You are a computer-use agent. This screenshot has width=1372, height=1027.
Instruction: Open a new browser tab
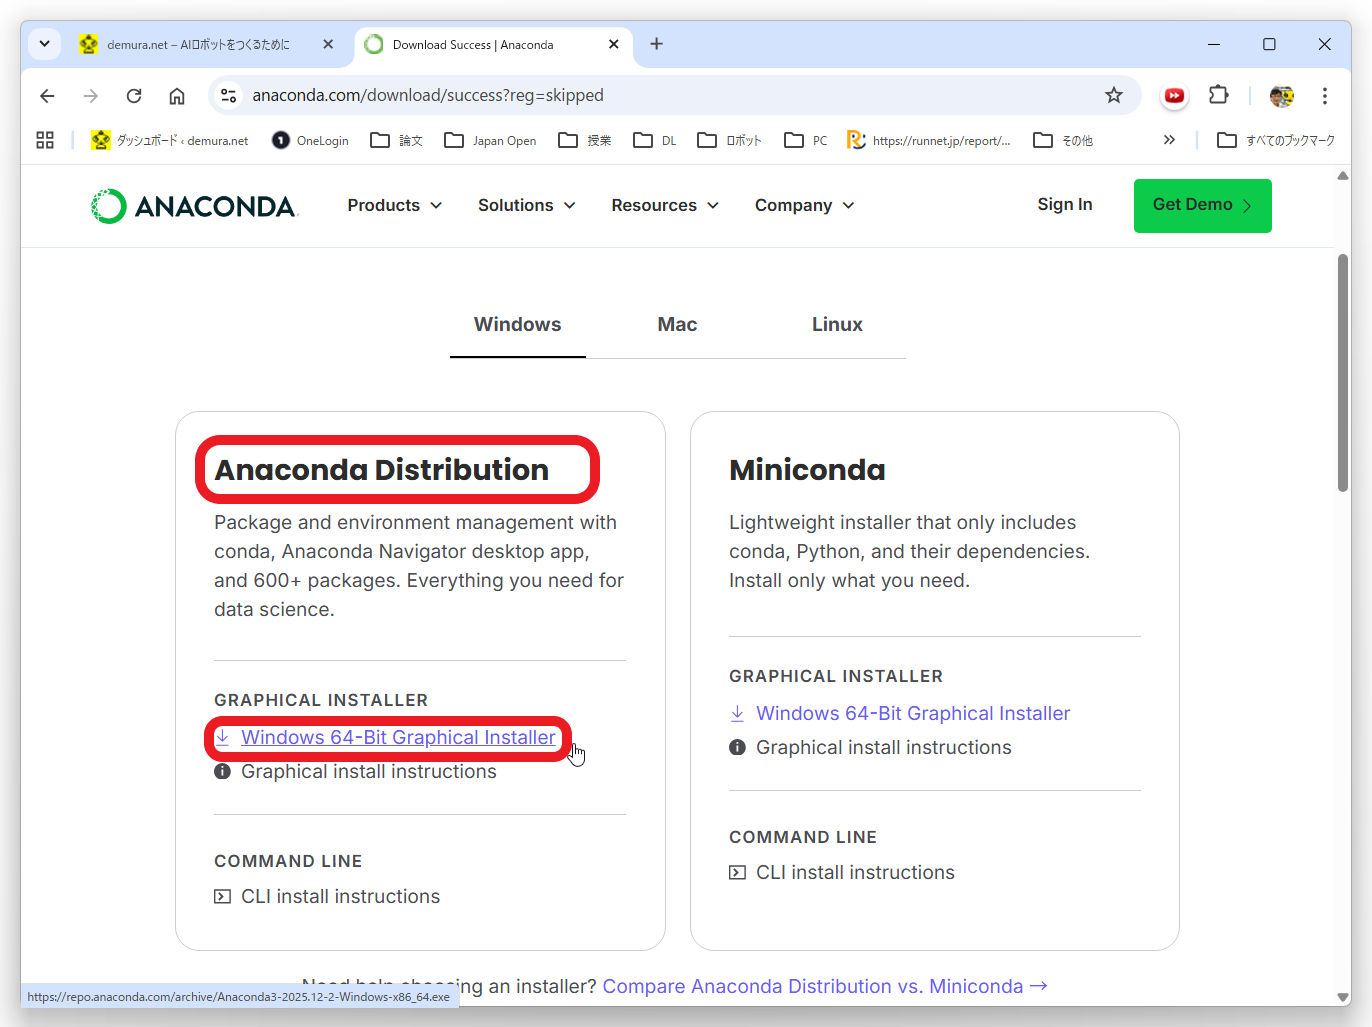(x=656, y=44)
